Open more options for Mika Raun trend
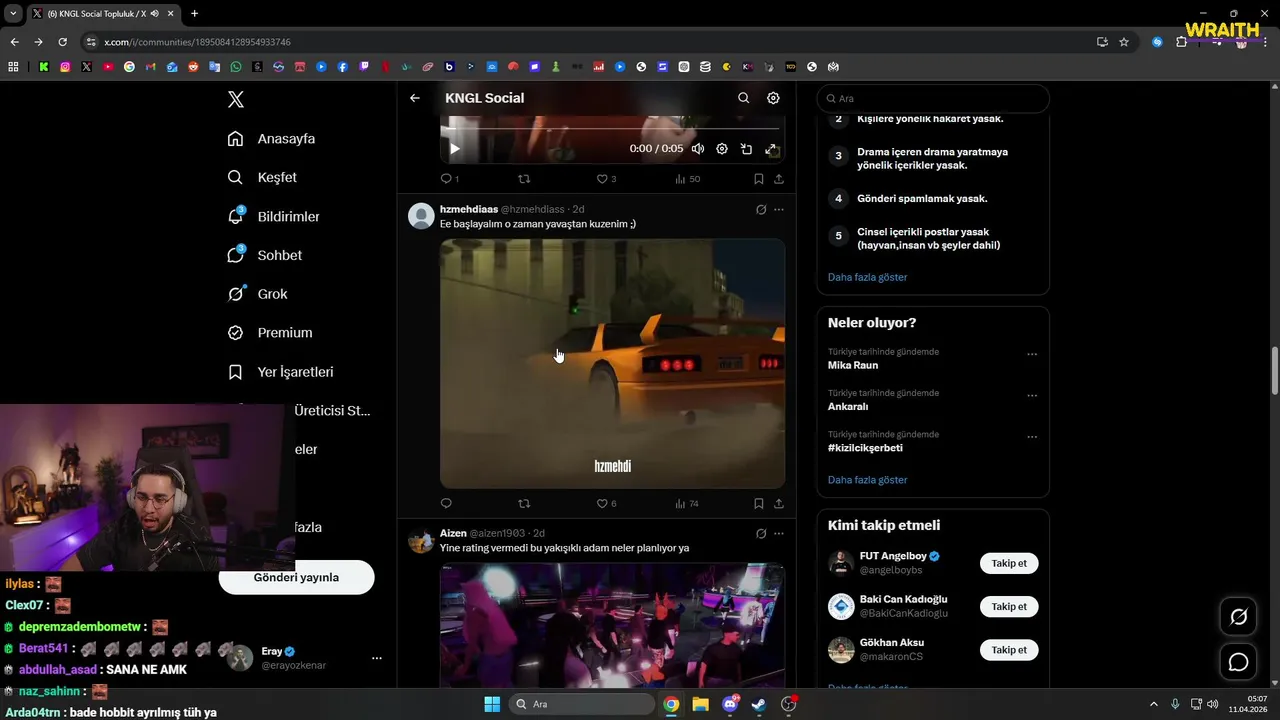The image size is (1280, 720). (x=1032, y=354)
